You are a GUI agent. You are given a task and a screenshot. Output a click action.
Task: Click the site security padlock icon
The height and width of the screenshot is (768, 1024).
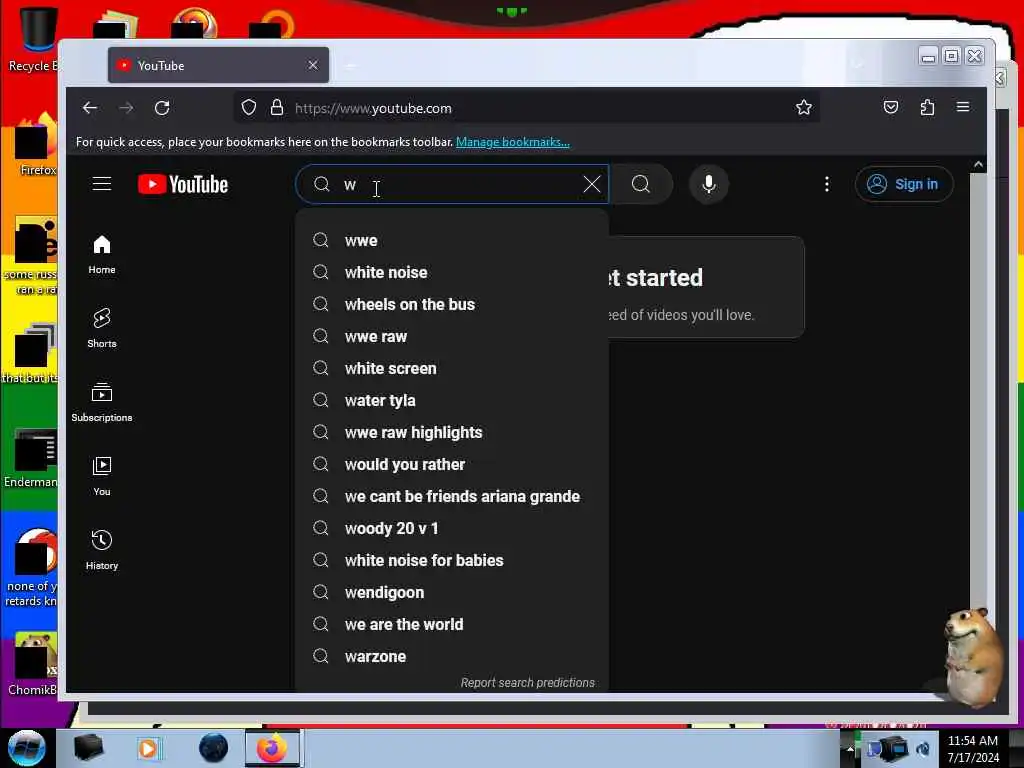(x=277, y=108)
